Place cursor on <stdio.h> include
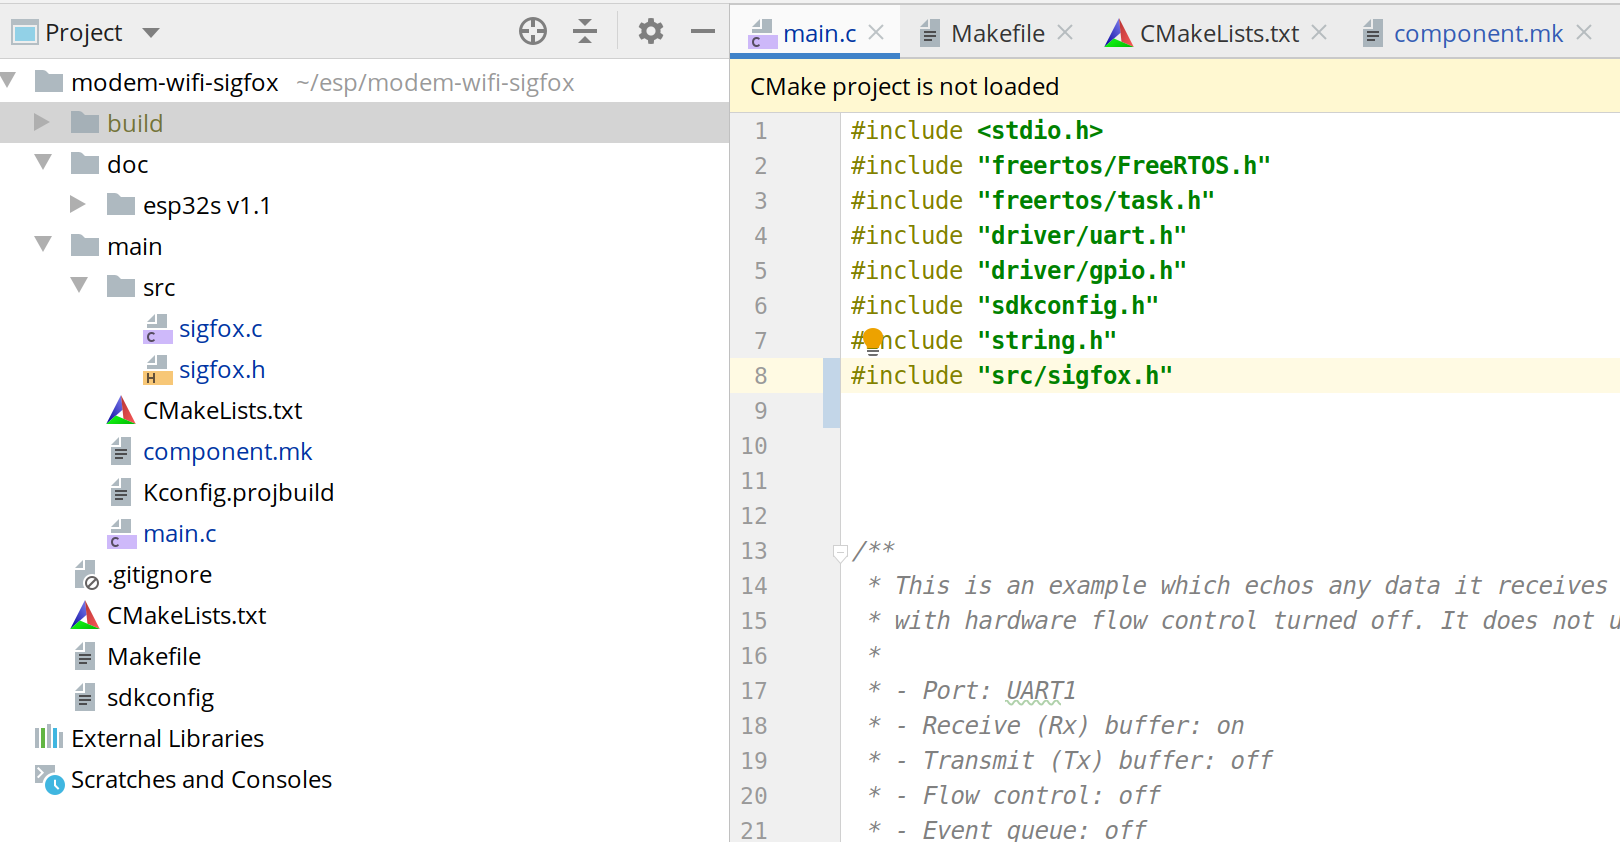Image resolution: width=1620 pixels, height=842 pixels. pos(1040,131)
